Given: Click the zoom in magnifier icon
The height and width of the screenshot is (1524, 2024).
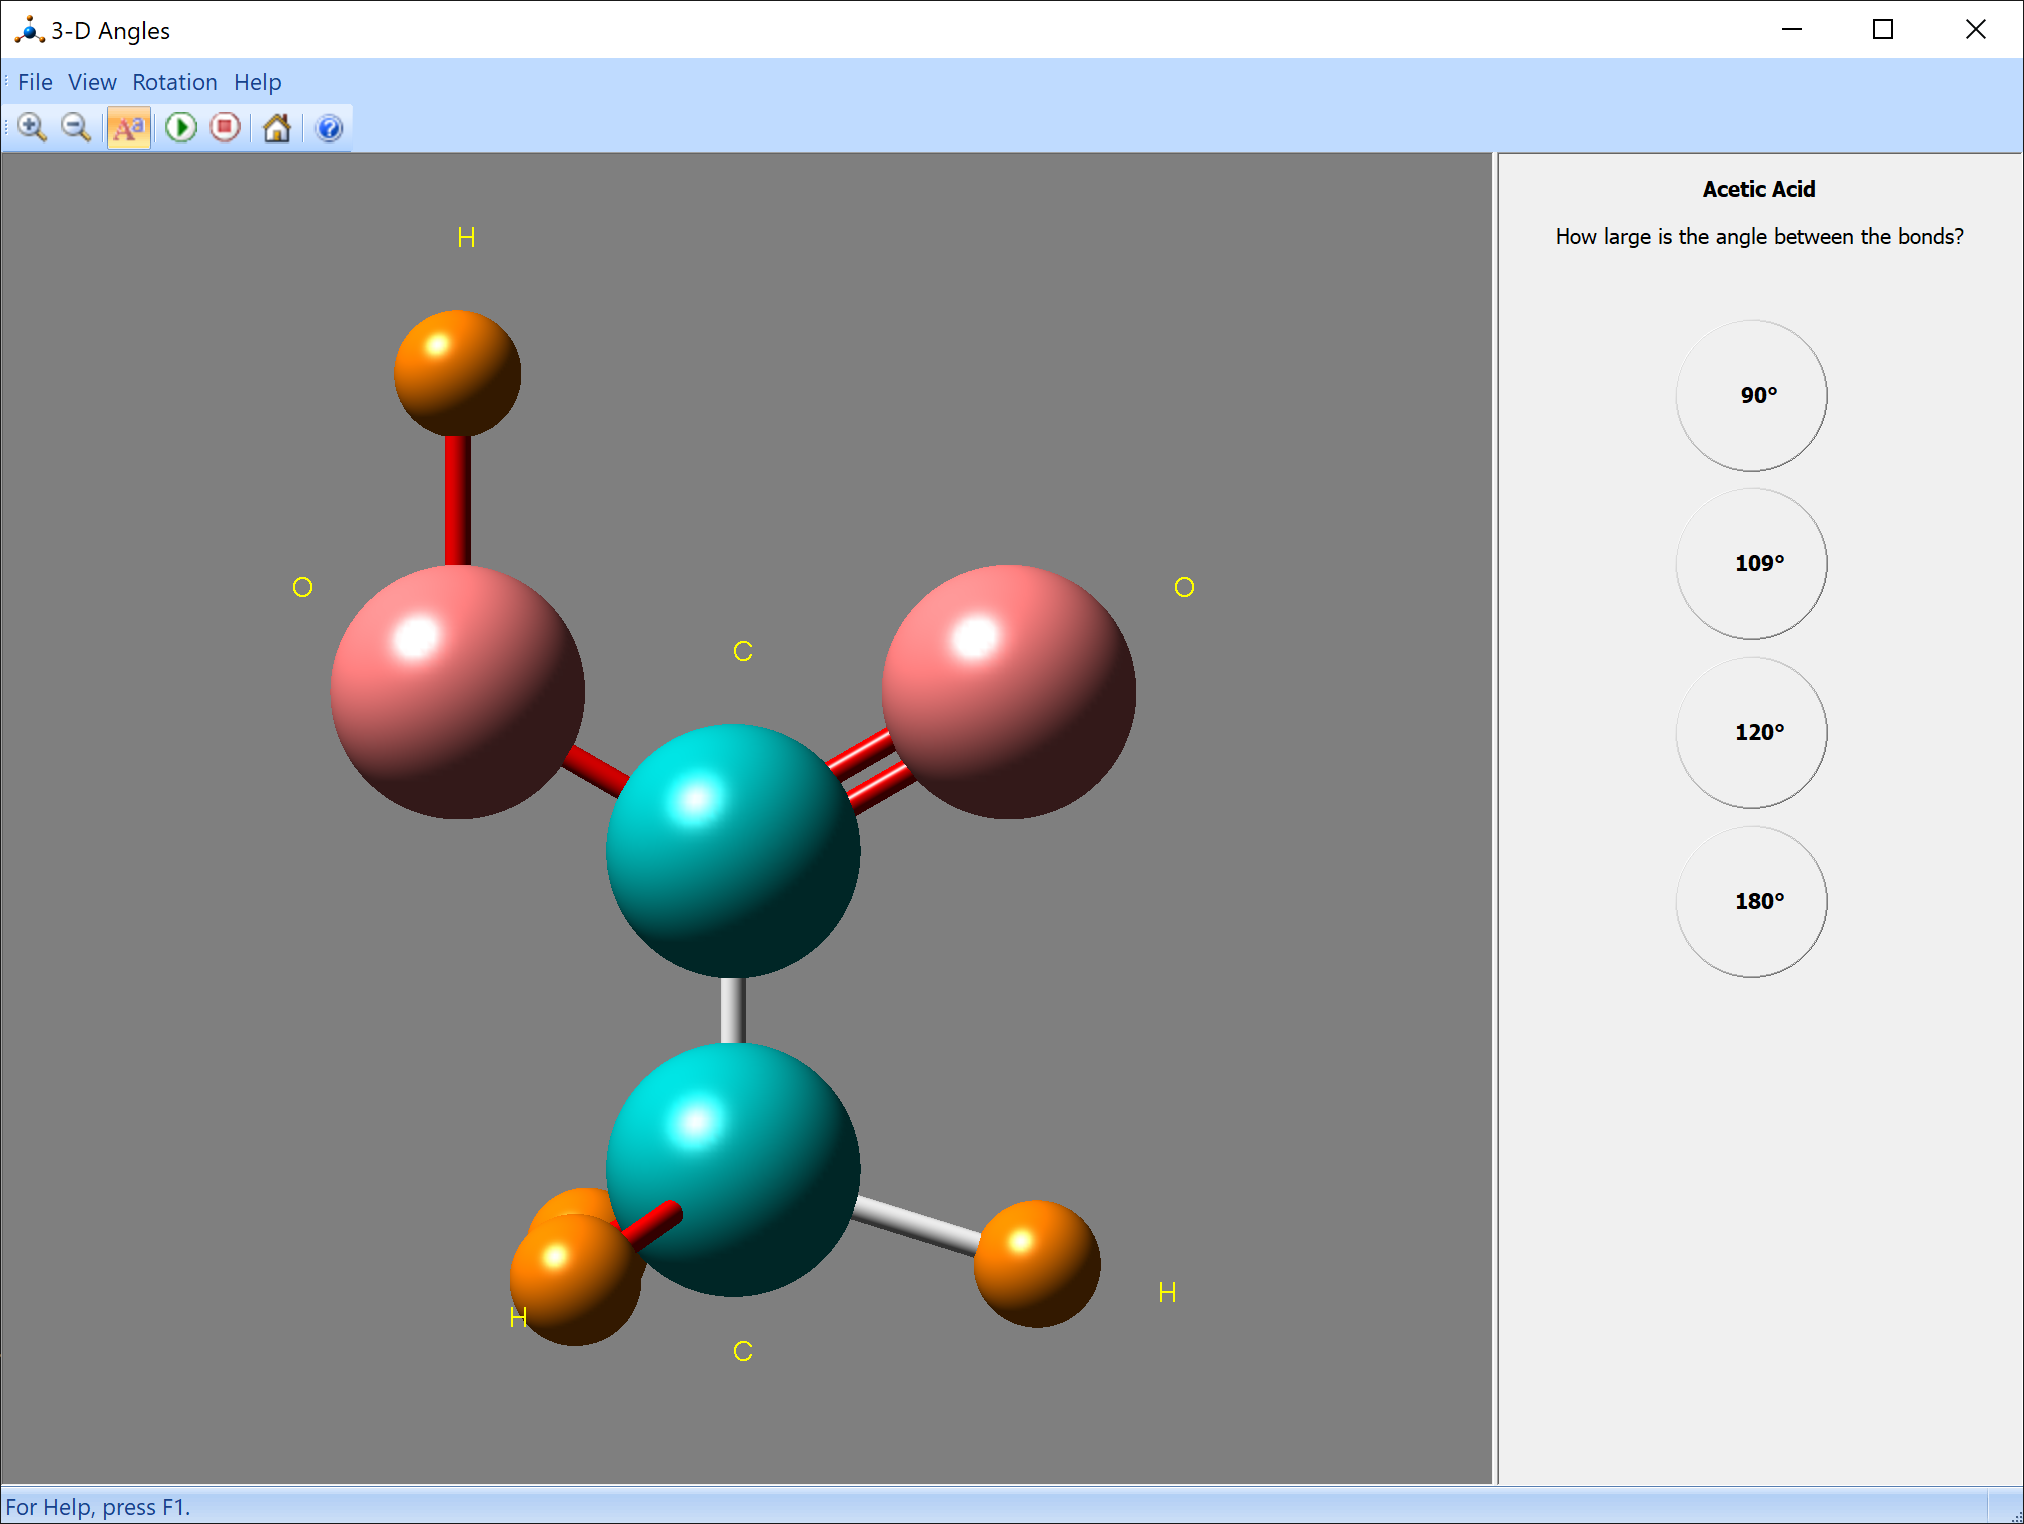Looking at the screenshot, I should (x=32, y=128).
